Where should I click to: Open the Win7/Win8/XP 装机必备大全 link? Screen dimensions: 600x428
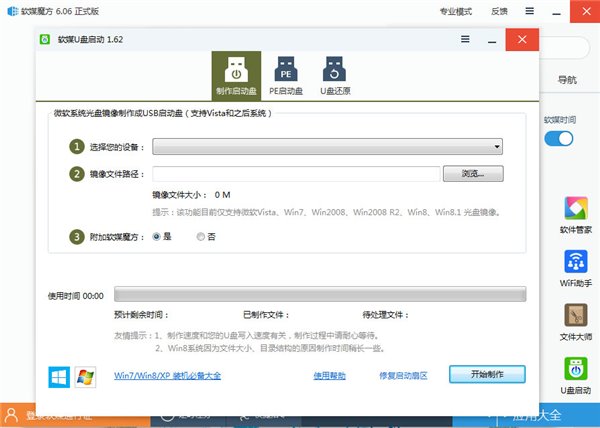coord(167,376)
